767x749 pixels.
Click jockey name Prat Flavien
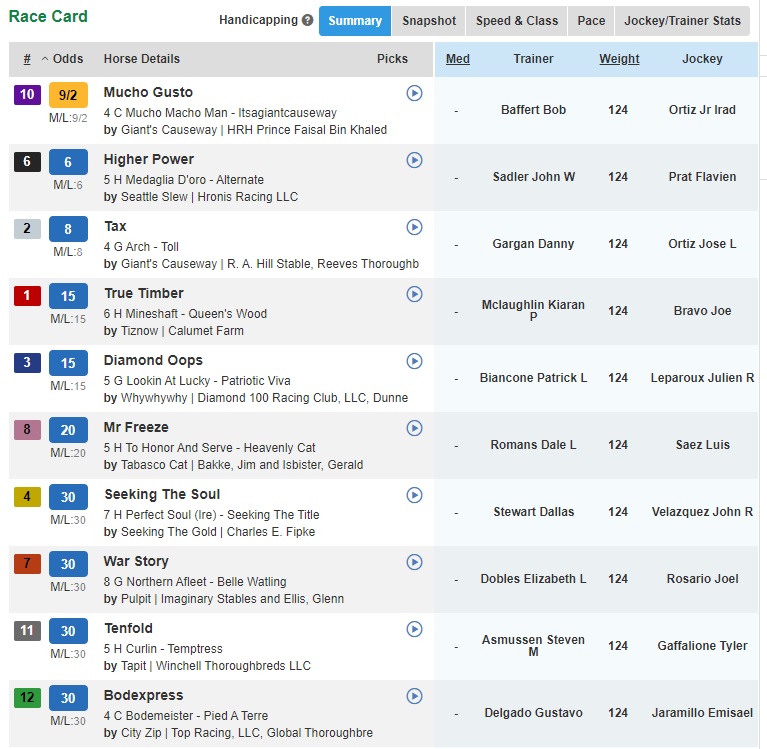(702, 177)
